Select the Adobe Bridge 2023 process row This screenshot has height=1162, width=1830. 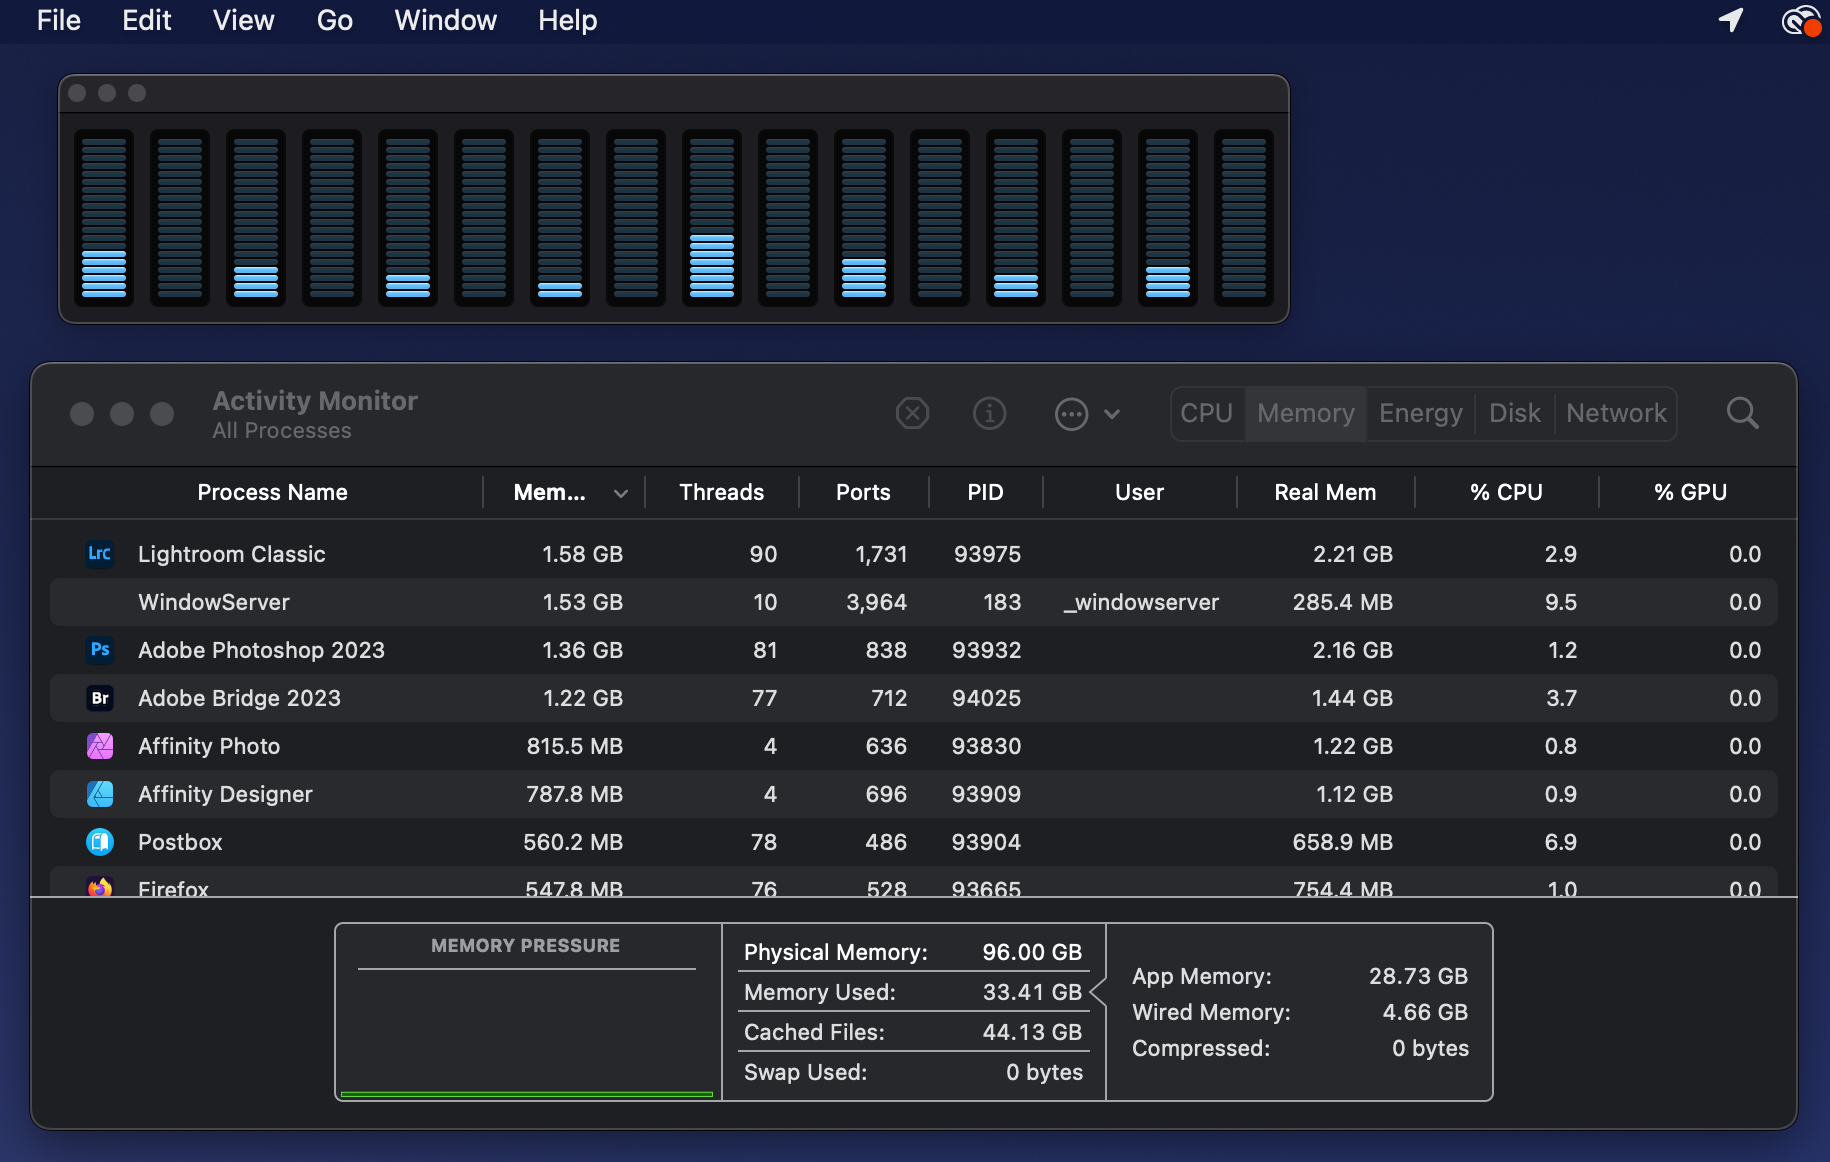pyautogui.click(x=914, y=698)
